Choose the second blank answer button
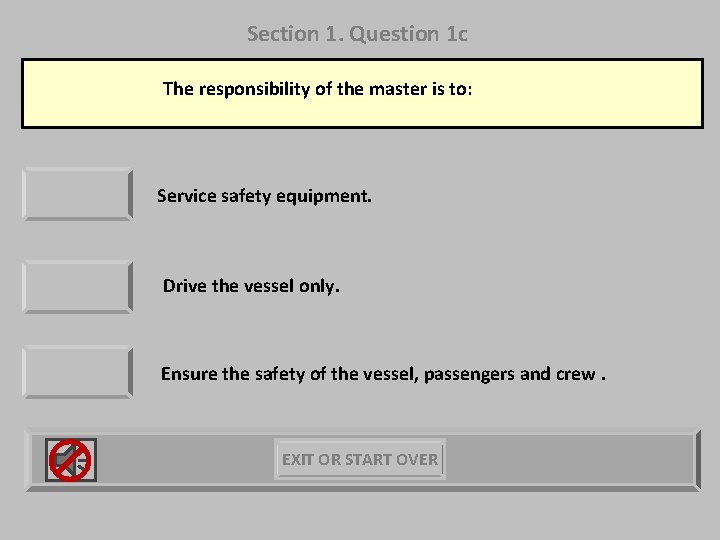 coord(77,286)
